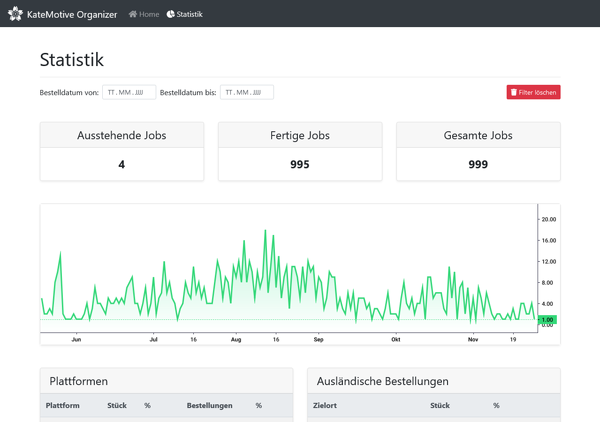This screenshot has height=422, width=600.
Task: Open the KateMotive Organizer brand link
Action: click(63, 14)
